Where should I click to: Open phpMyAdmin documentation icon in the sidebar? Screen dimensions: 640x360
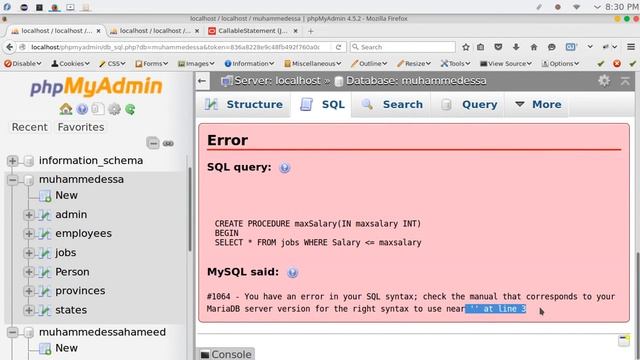tap(82, 109)
